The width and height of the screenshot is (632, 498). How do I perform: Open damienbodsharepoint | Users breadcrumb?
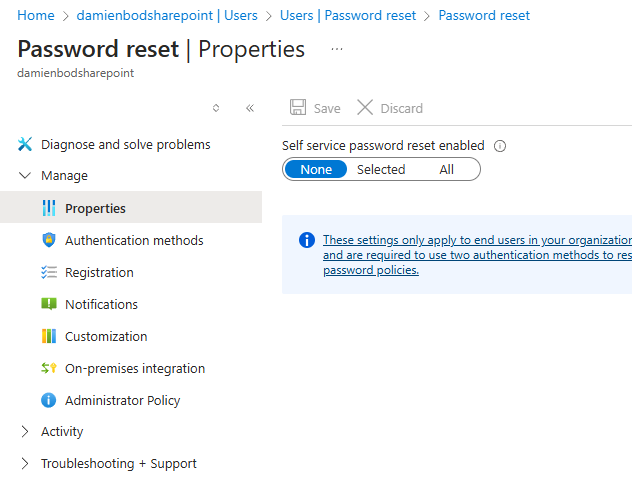coord(167,15)
